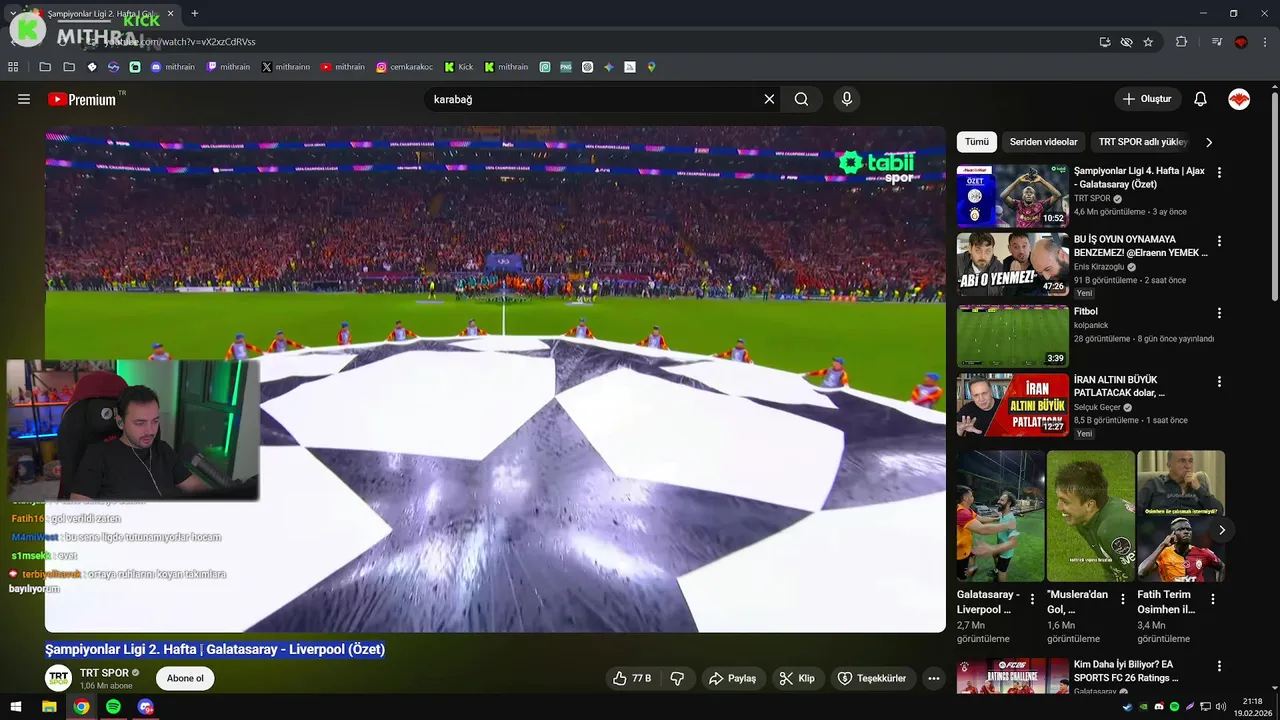Click the video player area
Image resolution: width=1280 pixels, height=720 pixels.
pos(495,379)
